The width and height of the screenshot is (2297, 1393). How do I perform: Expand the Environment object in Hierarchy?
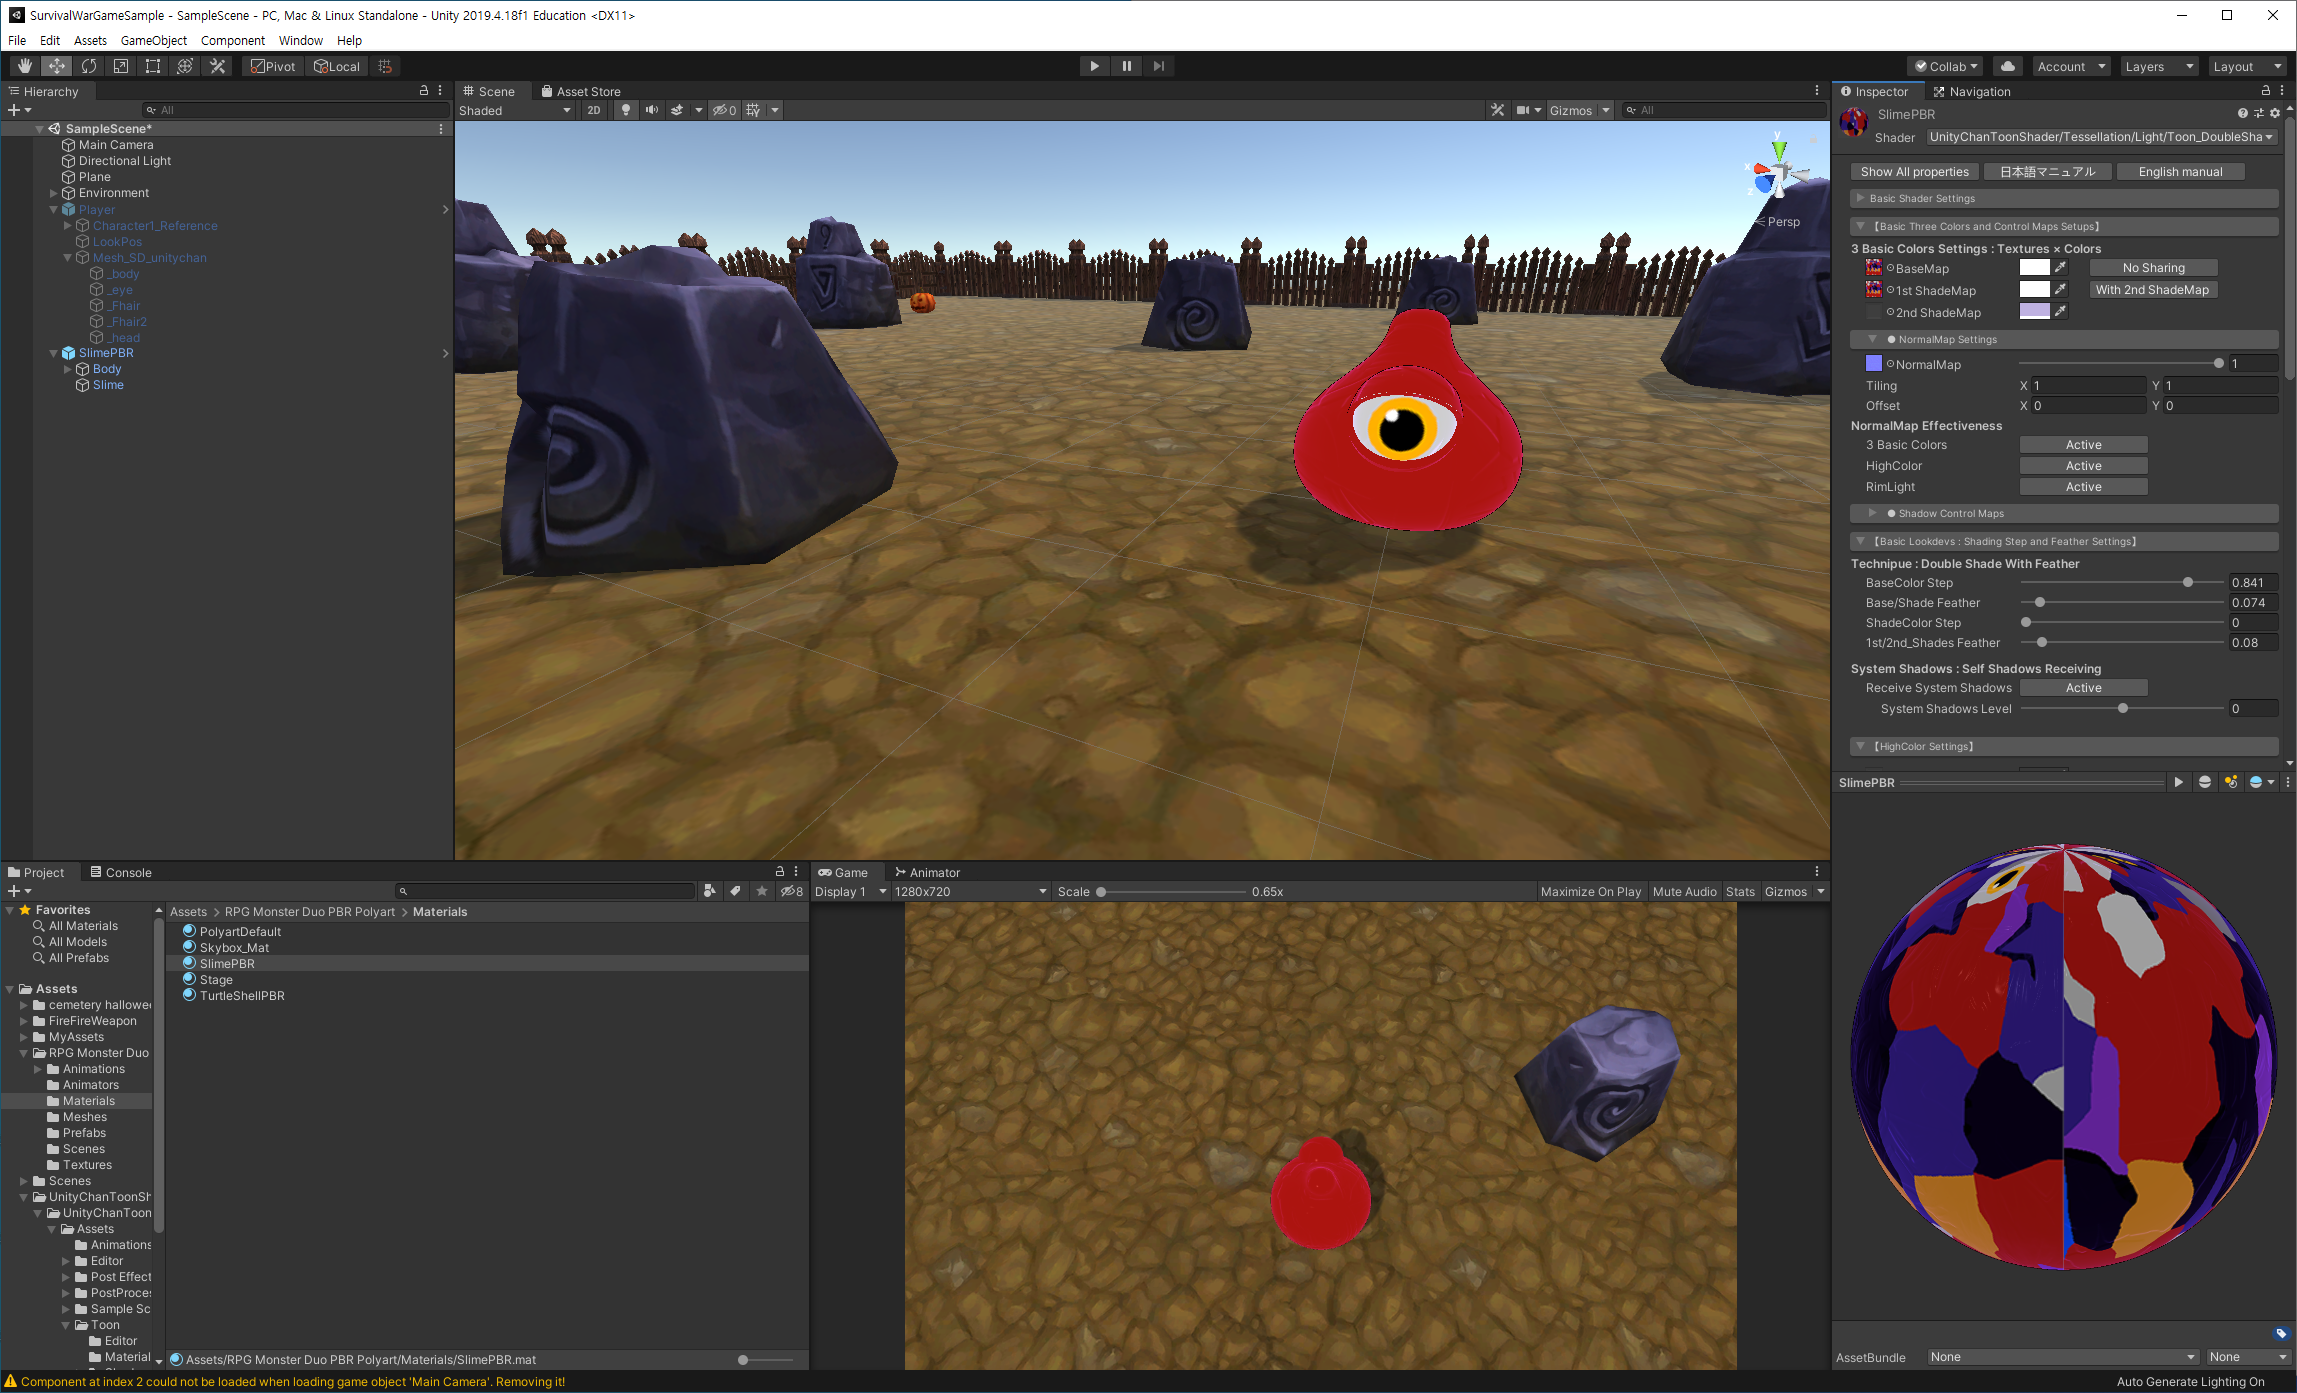[54, 193]
